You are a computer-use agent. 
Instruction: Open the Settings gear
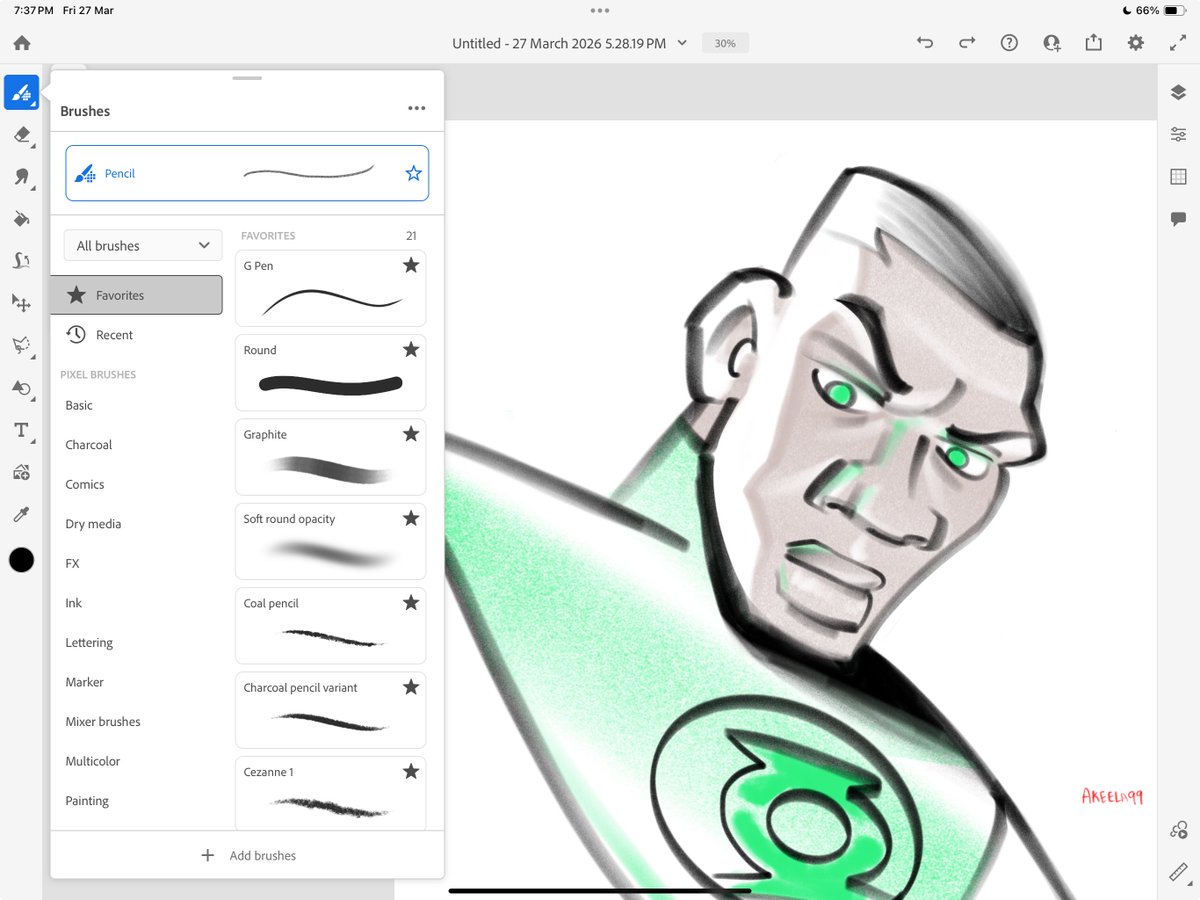point(1135,43)
